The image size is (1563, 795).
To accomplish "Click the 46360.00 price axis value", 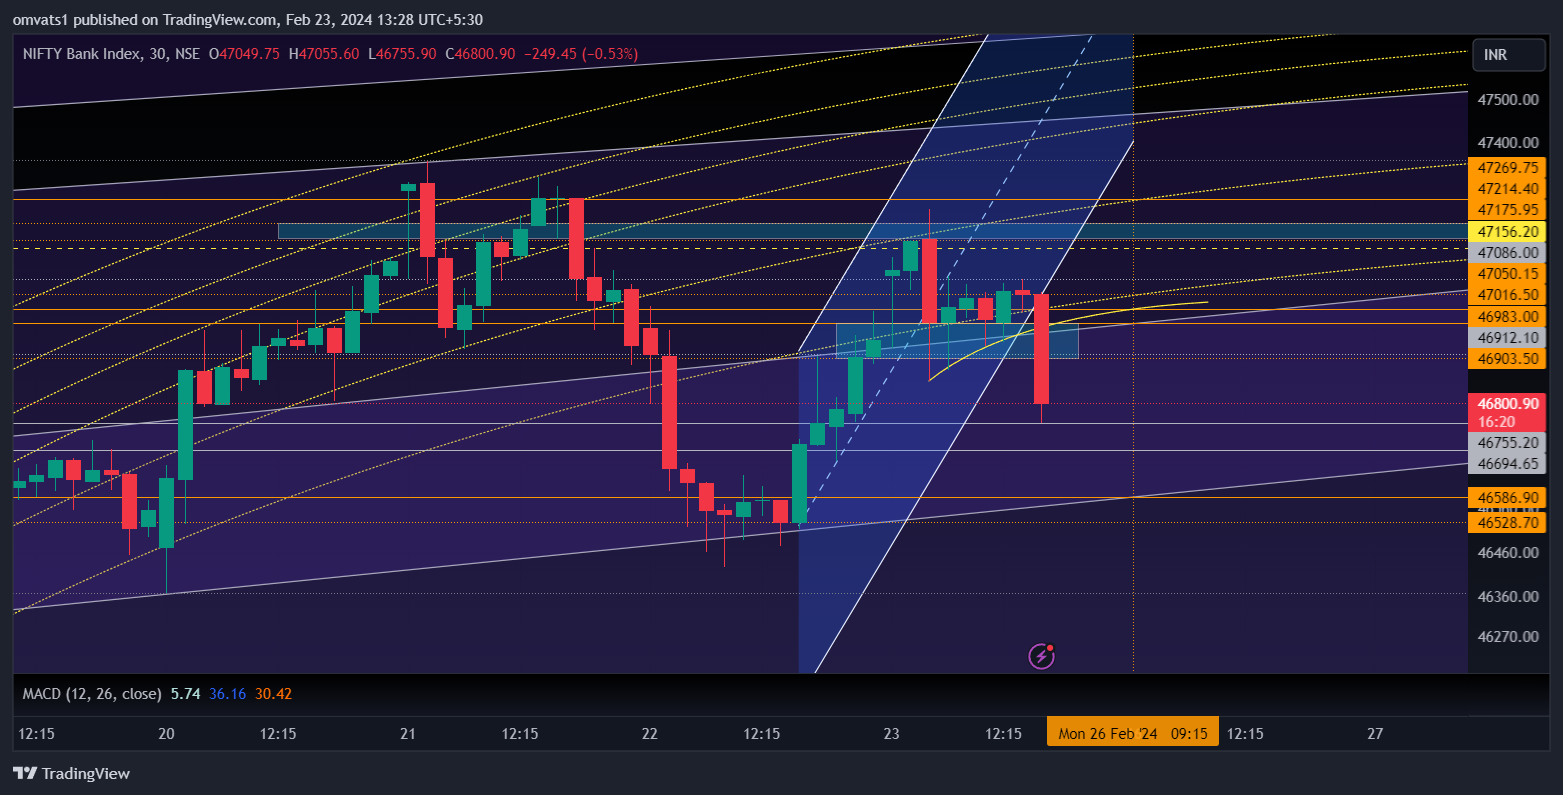I will pos(1508,596).
